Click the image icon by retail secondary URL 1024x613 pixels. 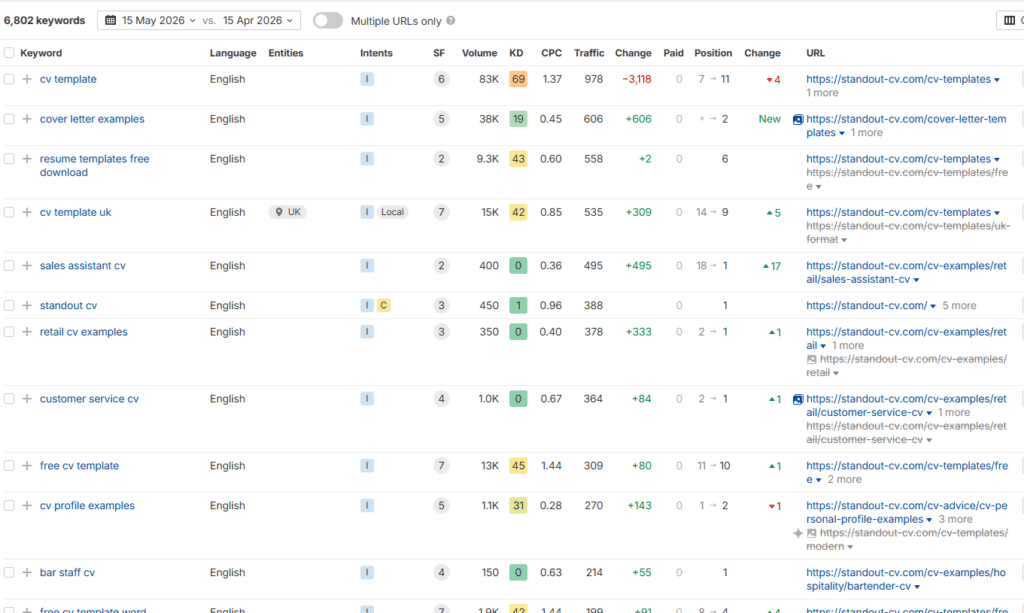click(812, 359)
